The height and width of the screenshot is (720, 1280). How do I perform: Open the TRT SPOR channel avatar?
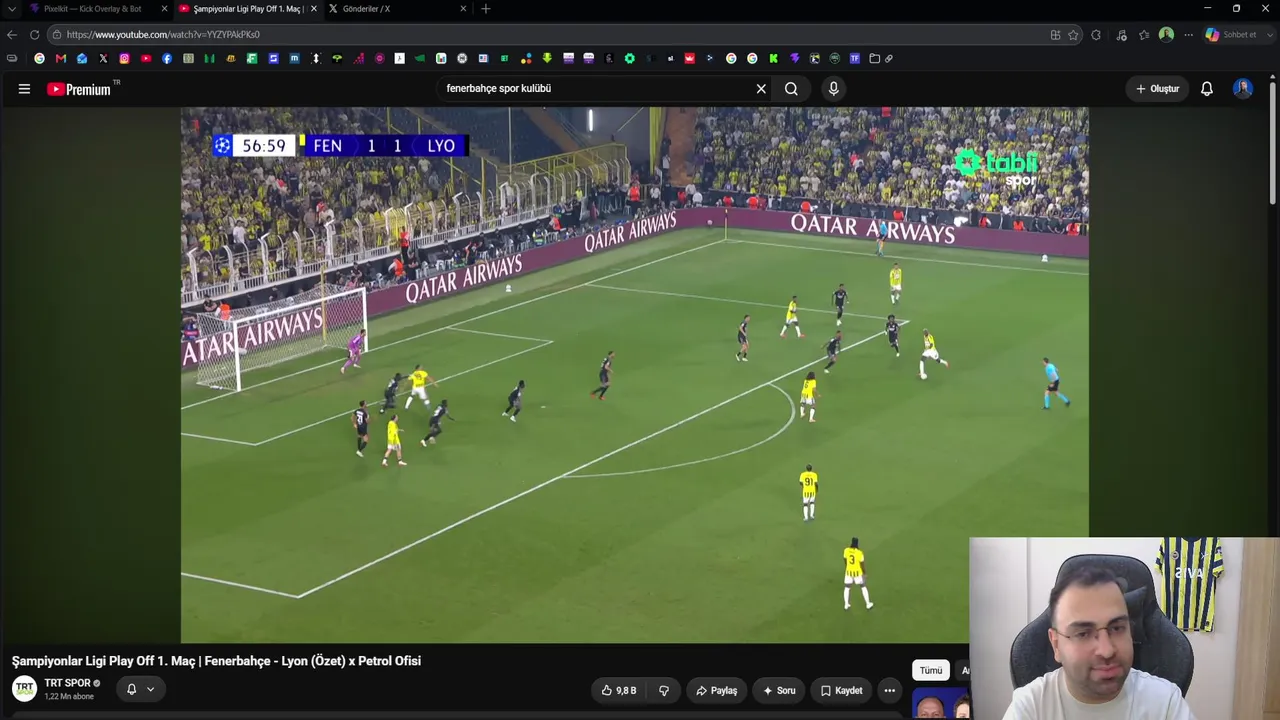pyautogui.click(x=24, y=689)
